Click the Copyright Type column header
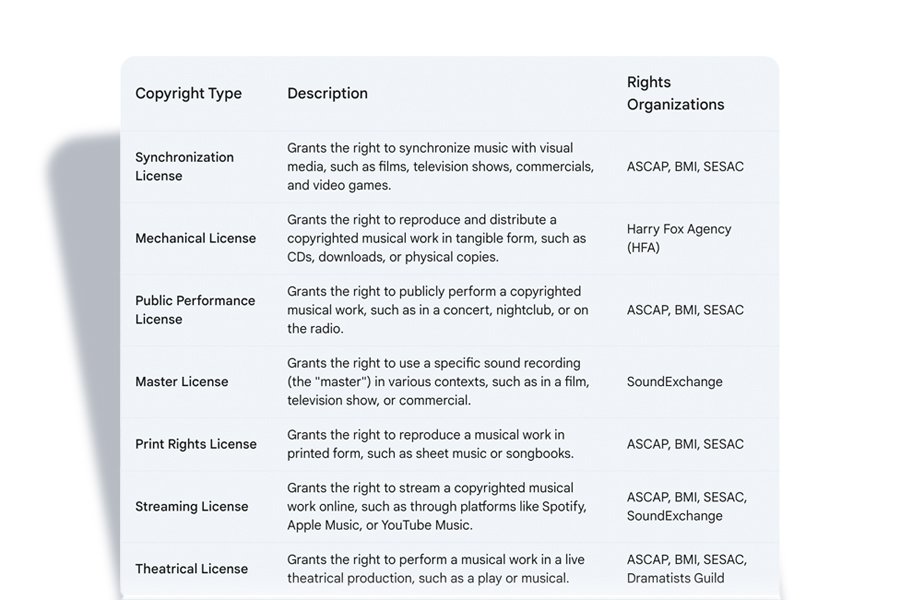900x600 pixels. point(188,94)
